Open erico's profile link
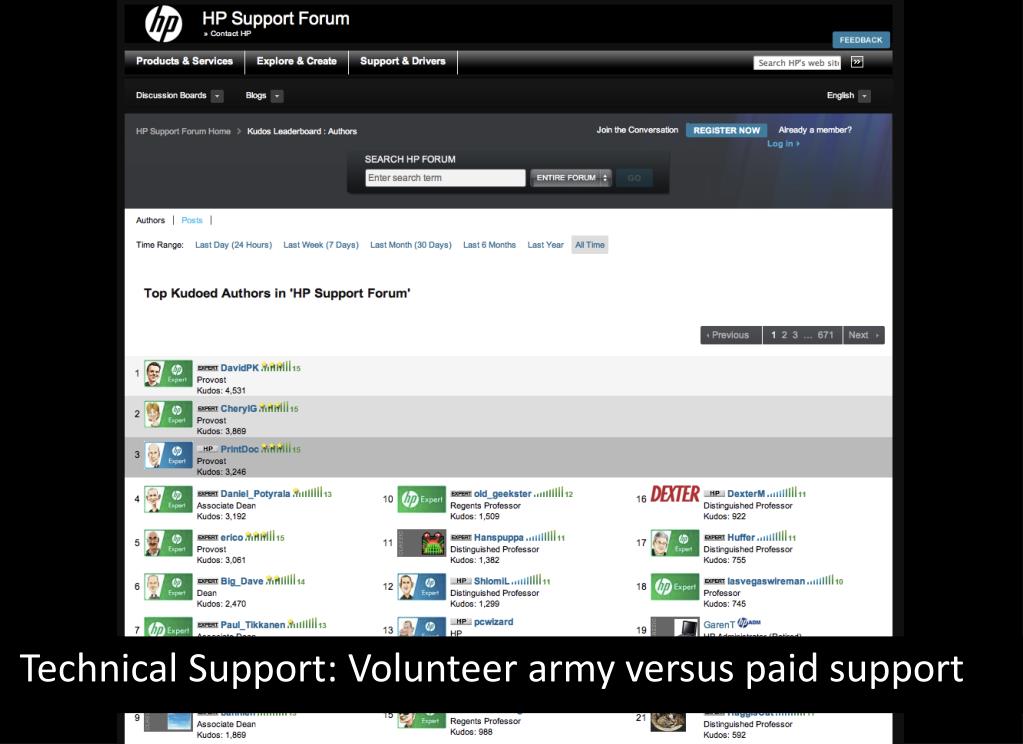This screenshot has height=744, width=1023. [232, 537]
